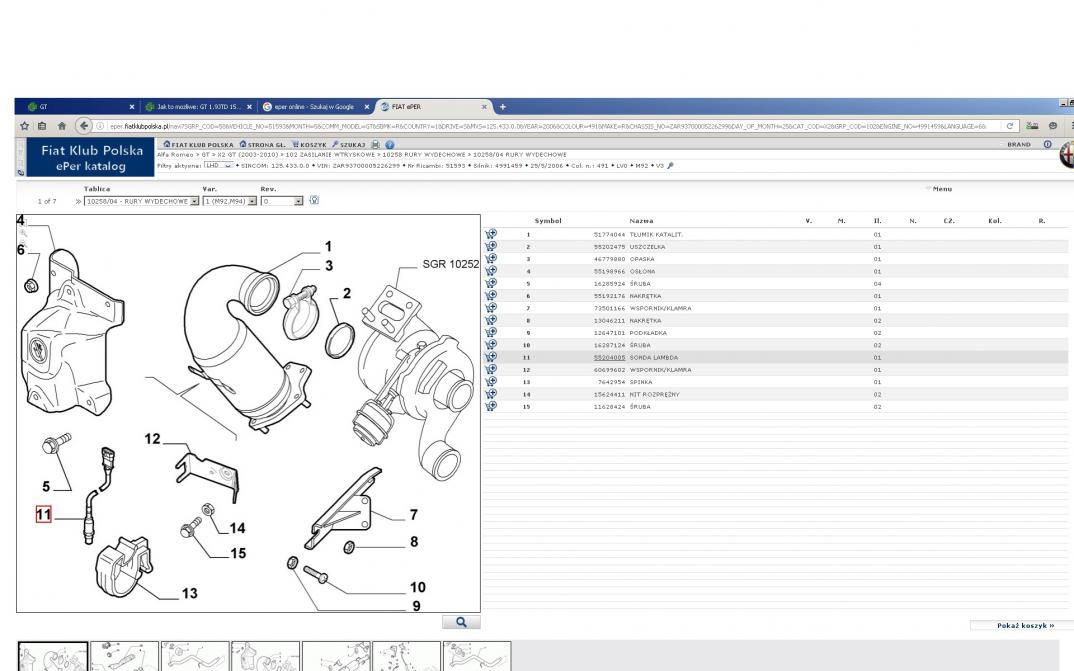Image resolution: width=1074 pixels, height=671 pixels.
Task: Open a new browser tab
Action: pos(503,107)
